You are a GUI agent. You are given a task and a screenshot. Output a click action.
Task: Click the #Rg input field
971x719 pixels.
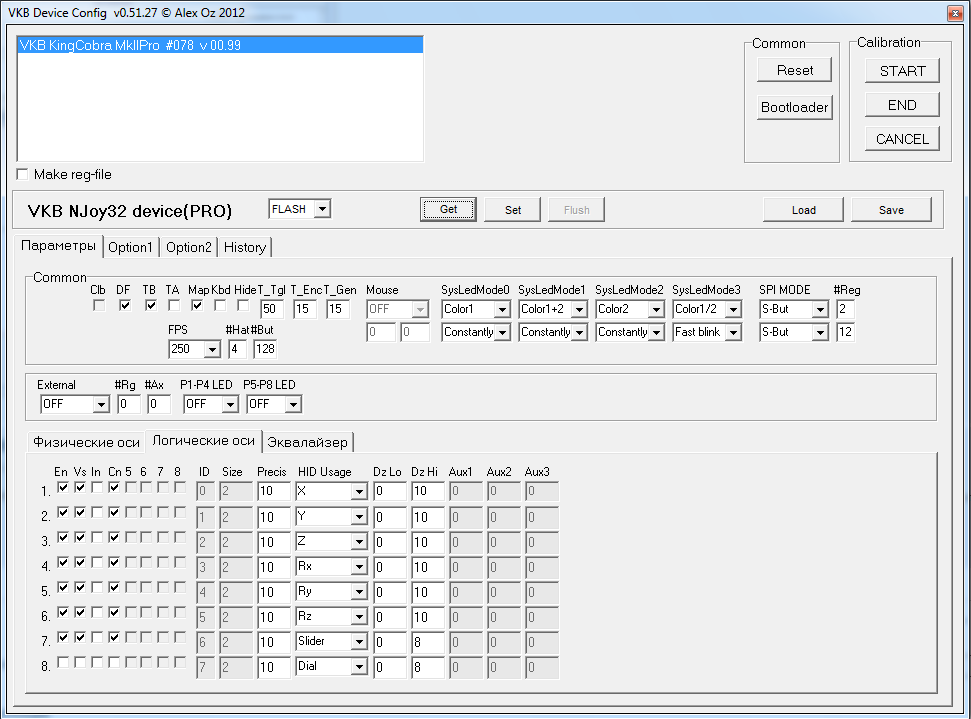[x=129, y=405]
